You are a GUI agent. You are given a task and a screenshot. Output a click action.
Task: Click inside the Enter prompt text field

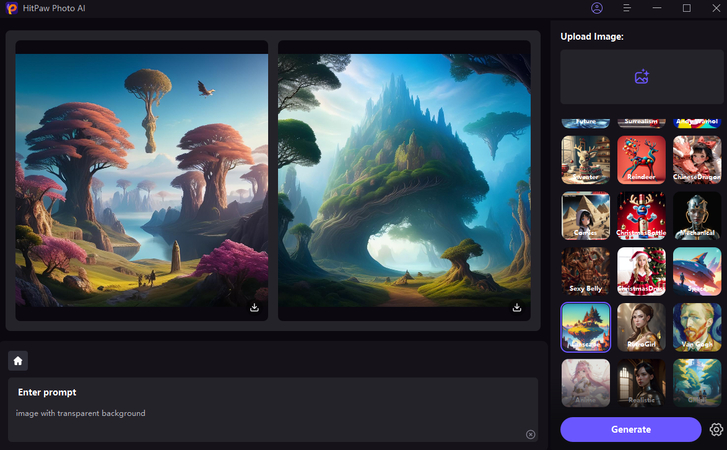273,410
